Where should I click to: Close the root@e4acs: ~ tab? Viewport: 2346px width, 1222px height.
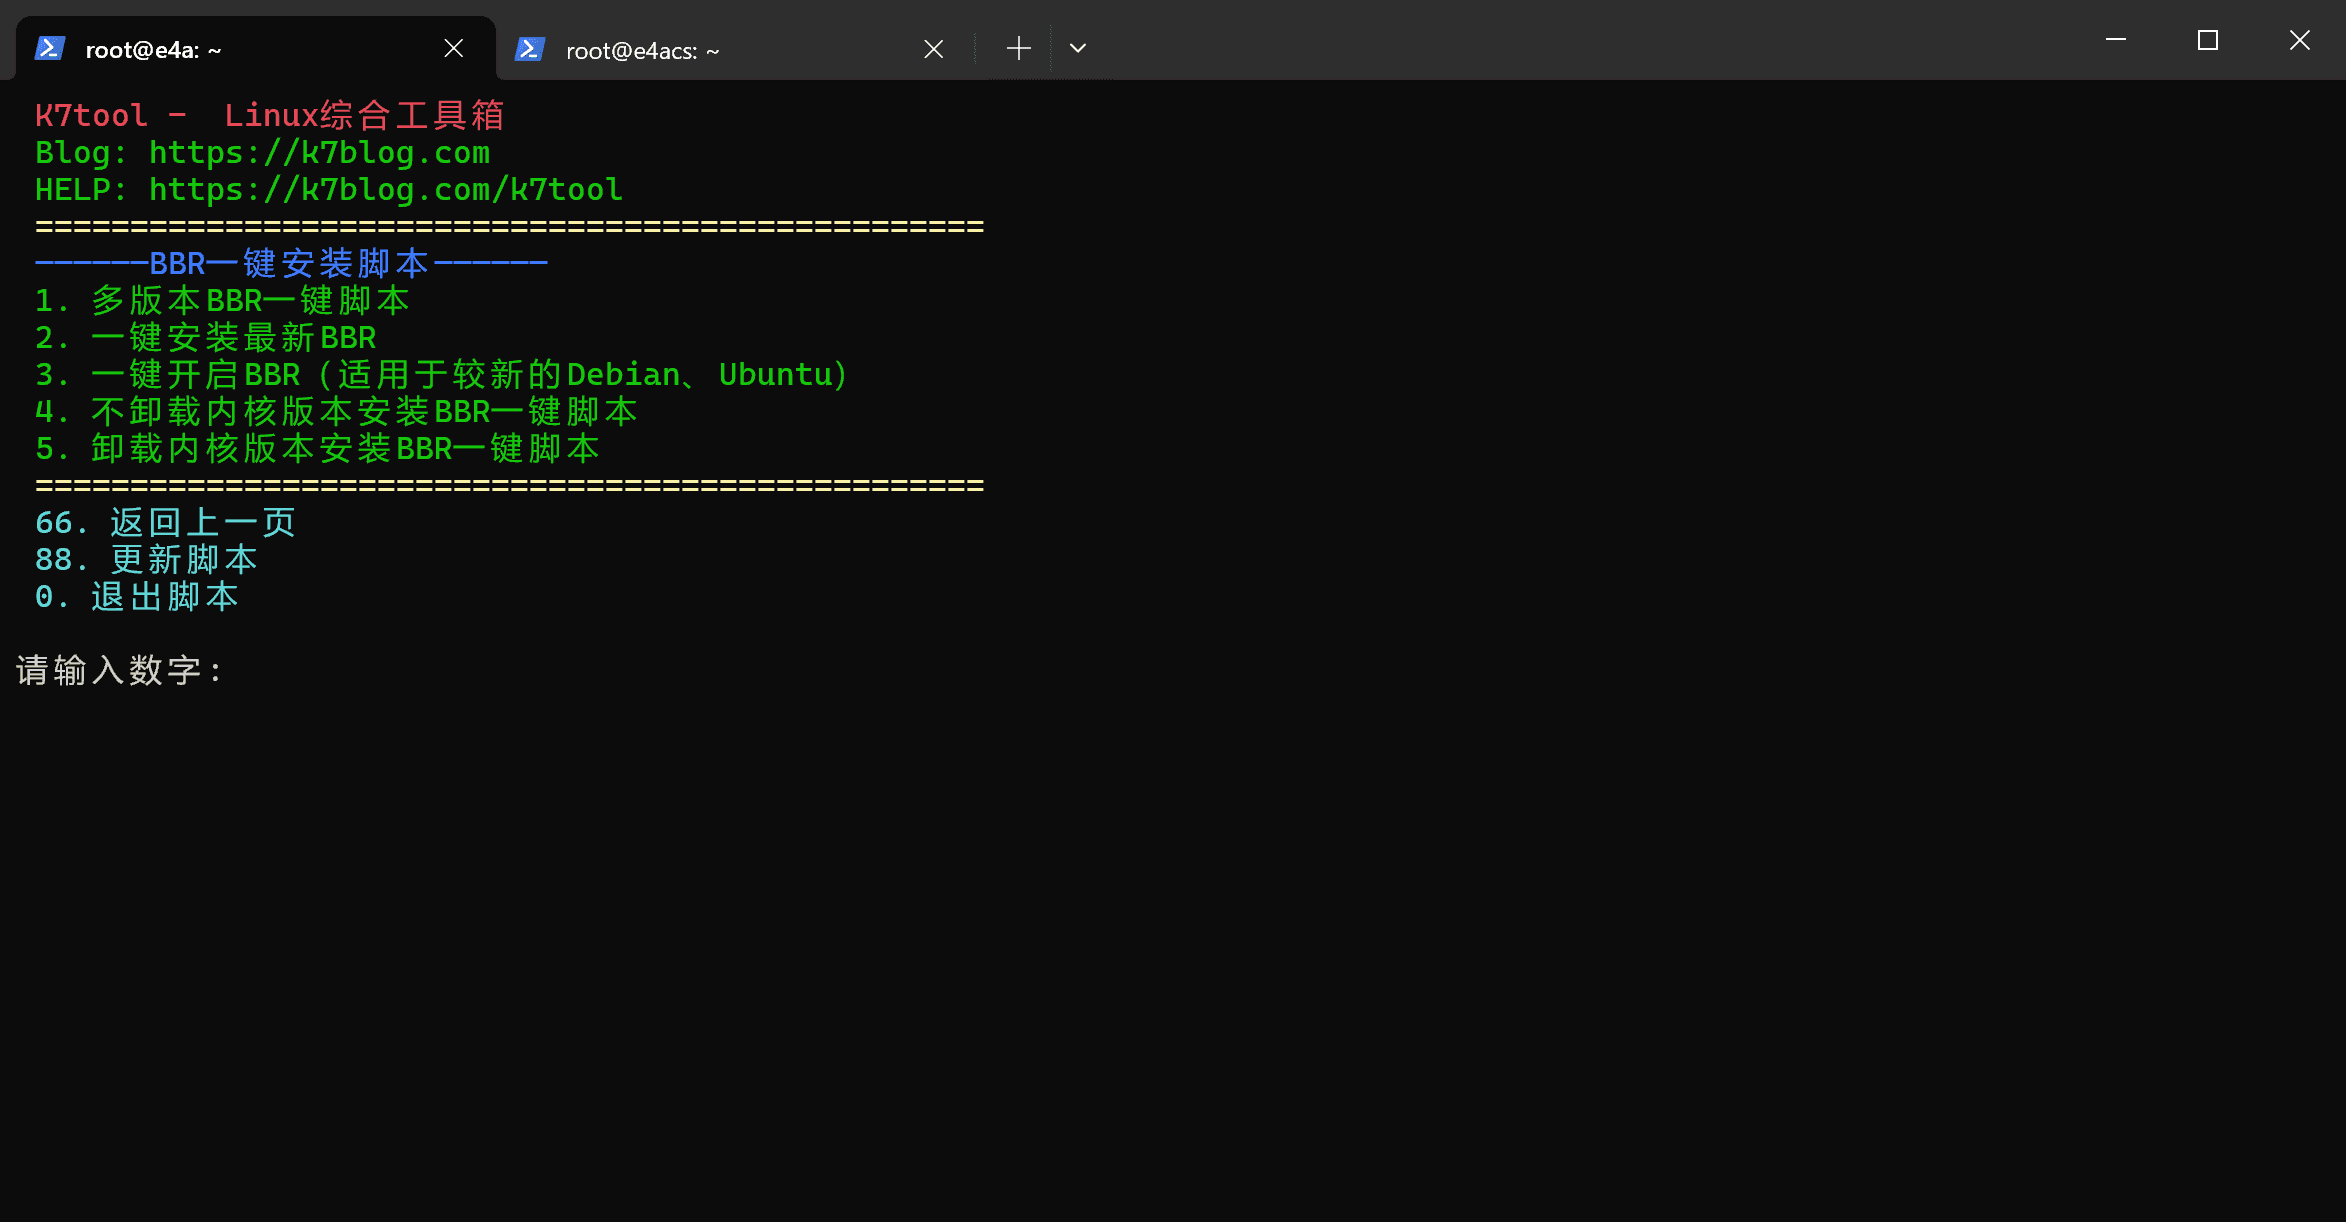click(x=934, y=49)
